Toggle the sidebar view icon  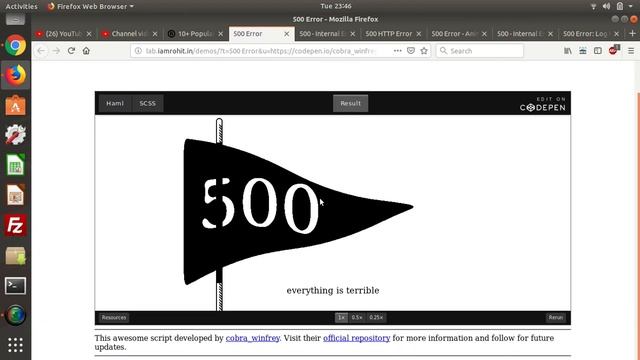click(x=598, y=51)
